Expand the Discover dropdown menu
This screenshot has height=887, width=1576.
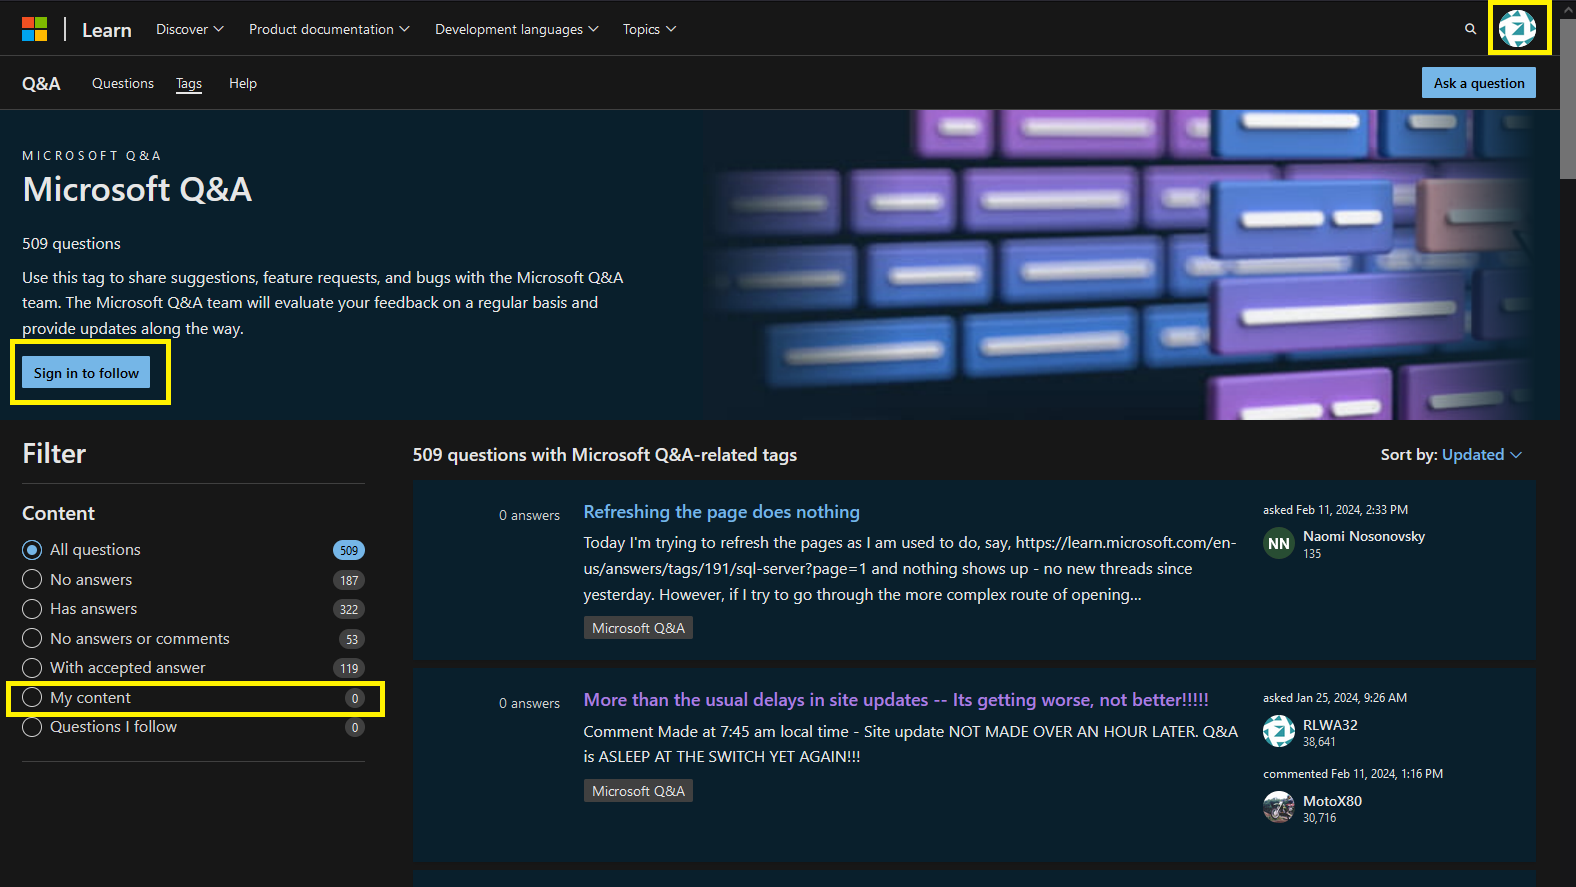click(x=190, y=29)
